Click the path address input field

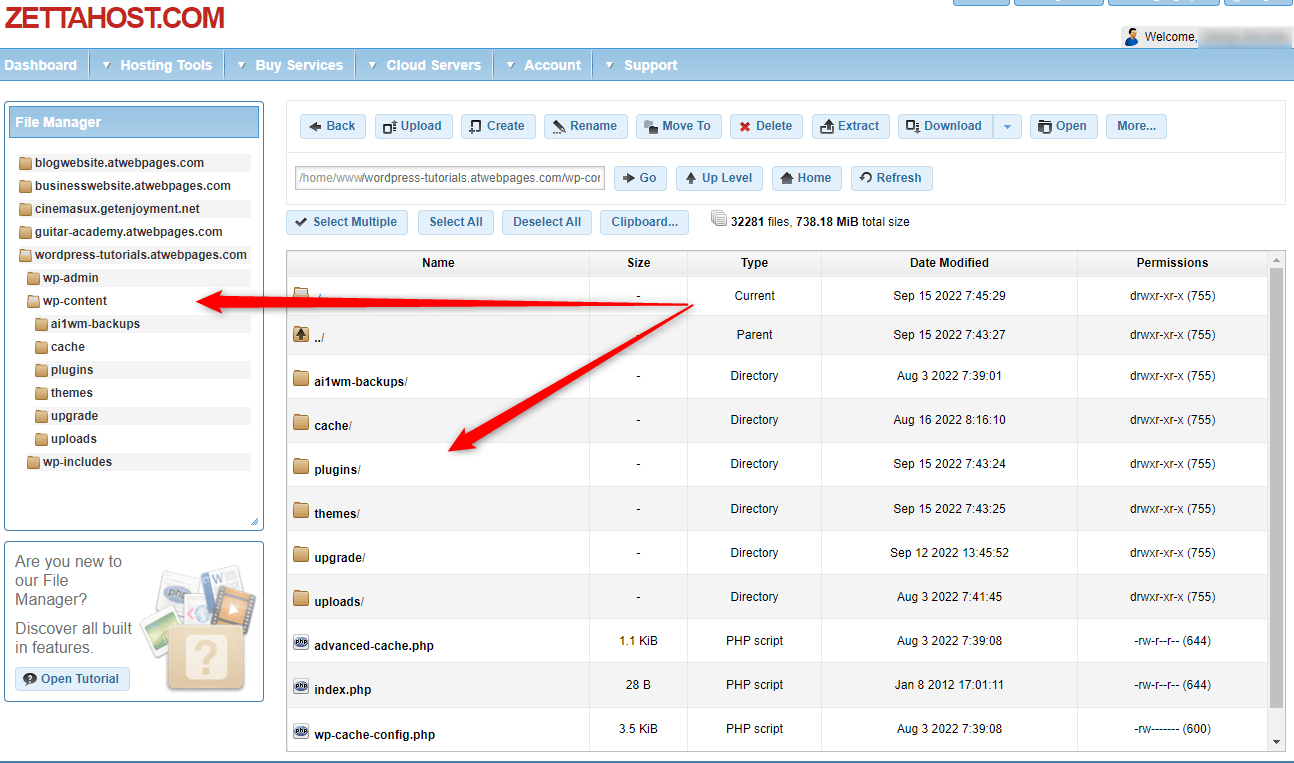point(450,178)
